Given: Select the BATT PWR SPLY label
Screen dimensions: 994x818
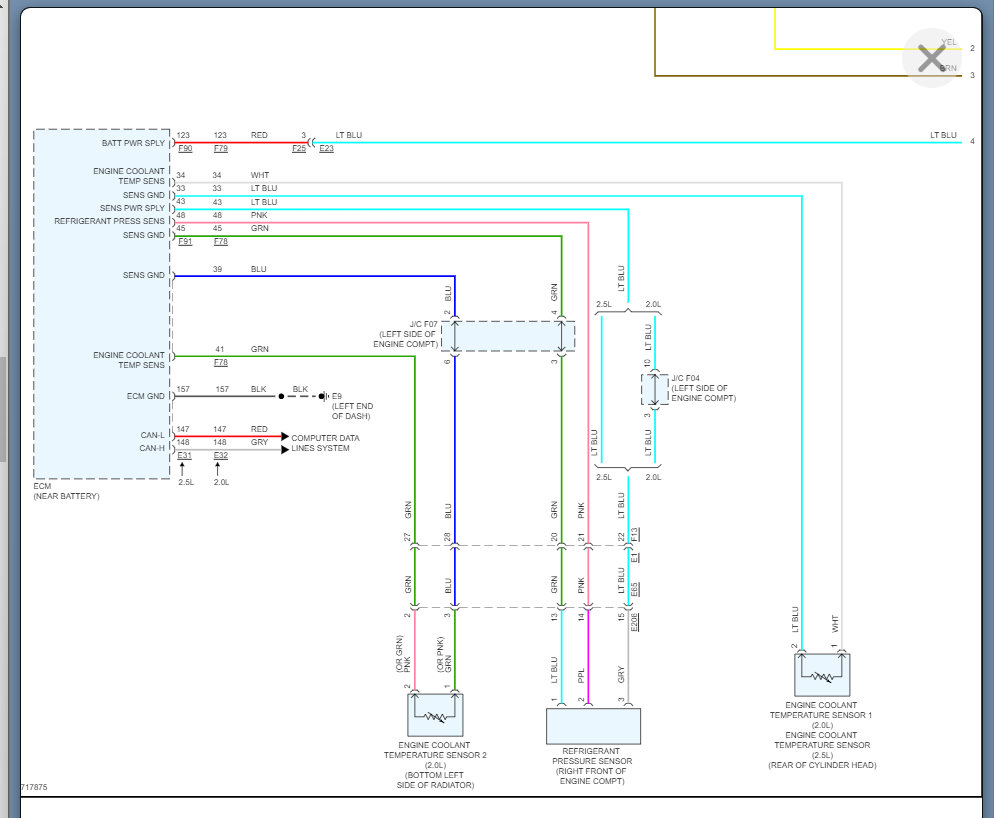Looking at the screenshot, I should [133, 143].
